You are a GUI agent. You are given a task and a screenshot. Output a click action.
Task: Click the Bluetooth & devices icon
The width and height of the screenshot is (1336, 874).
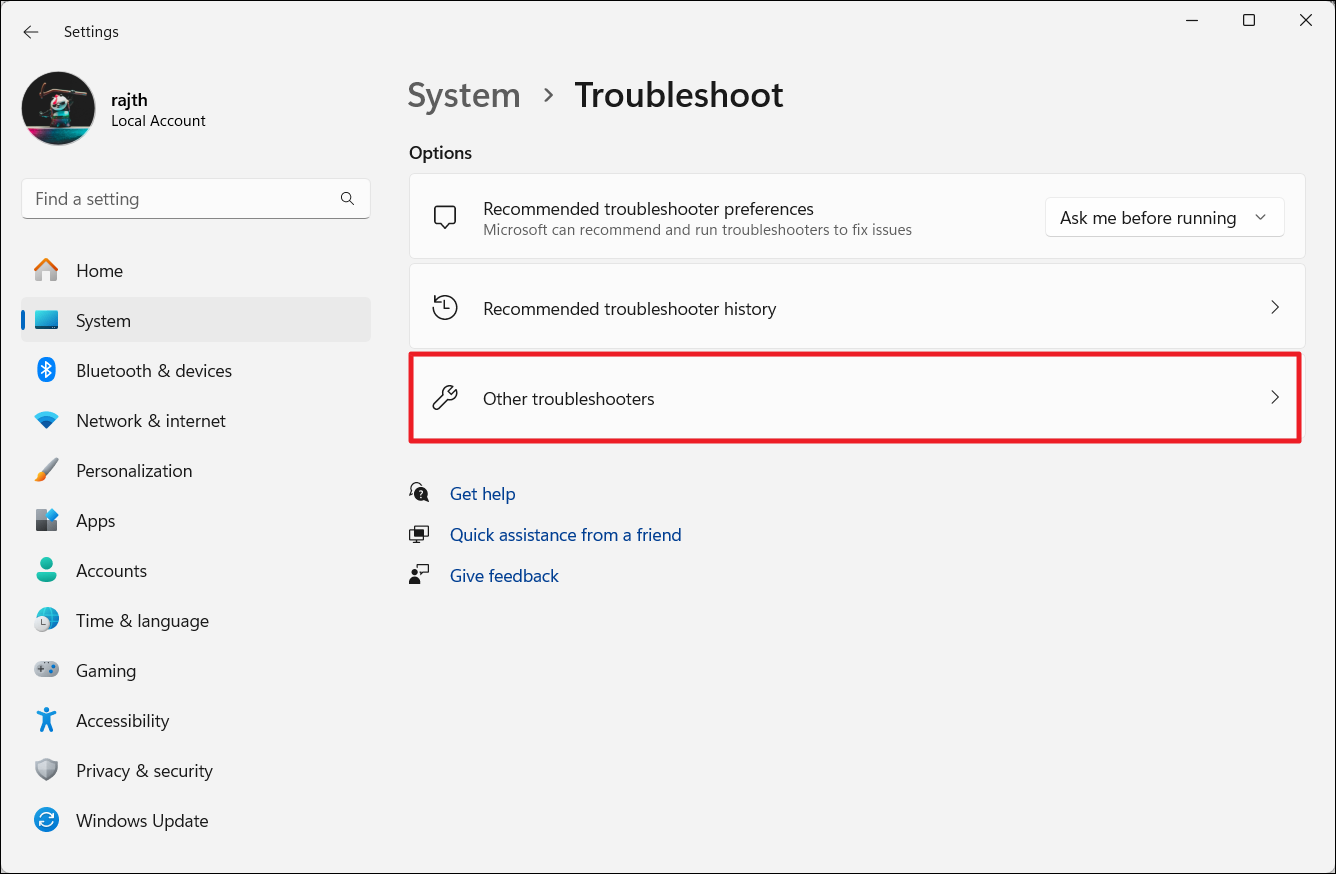pyautogui.click(x=46, y=370)
